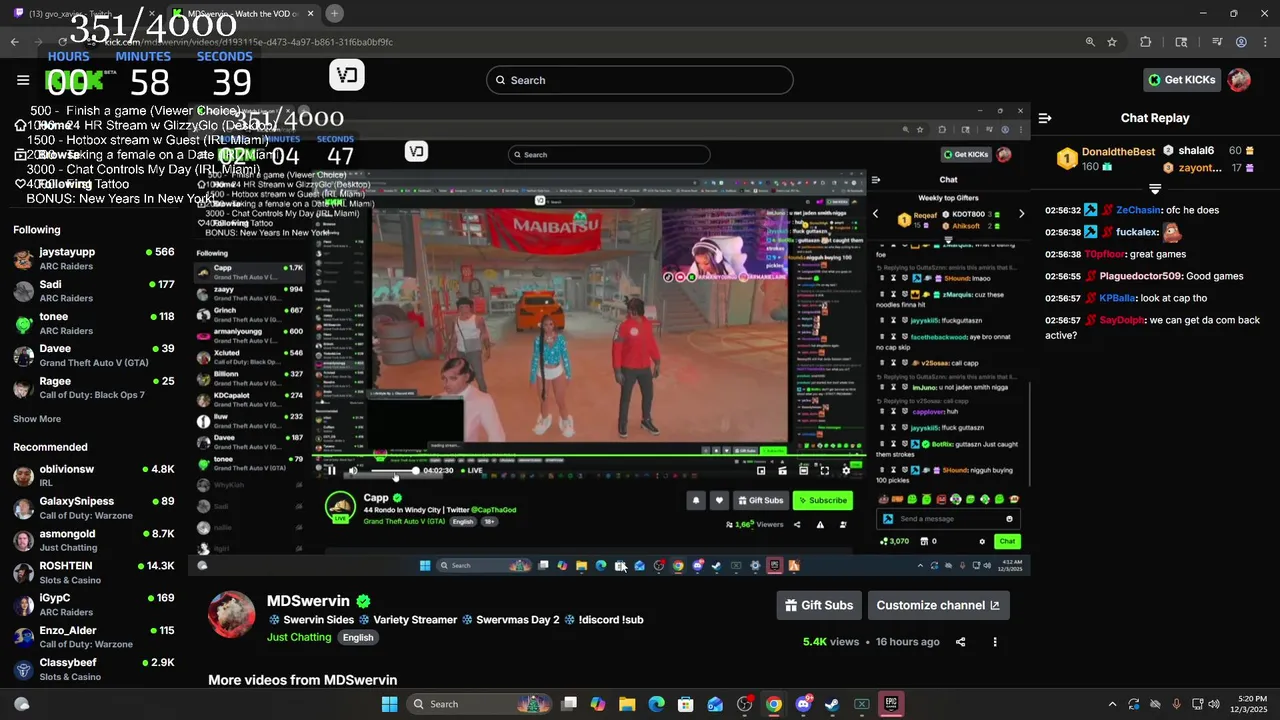This screenshot has height=720, width=1280.
Task: Show hidden system tray icons chevron
Action: 1112,704
